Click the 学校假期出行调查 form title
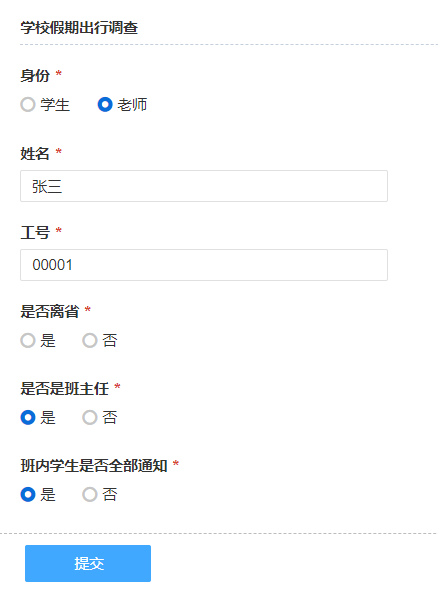Image resolution: width=438 pixels, height=595 pixels. (x=79, y=28)
